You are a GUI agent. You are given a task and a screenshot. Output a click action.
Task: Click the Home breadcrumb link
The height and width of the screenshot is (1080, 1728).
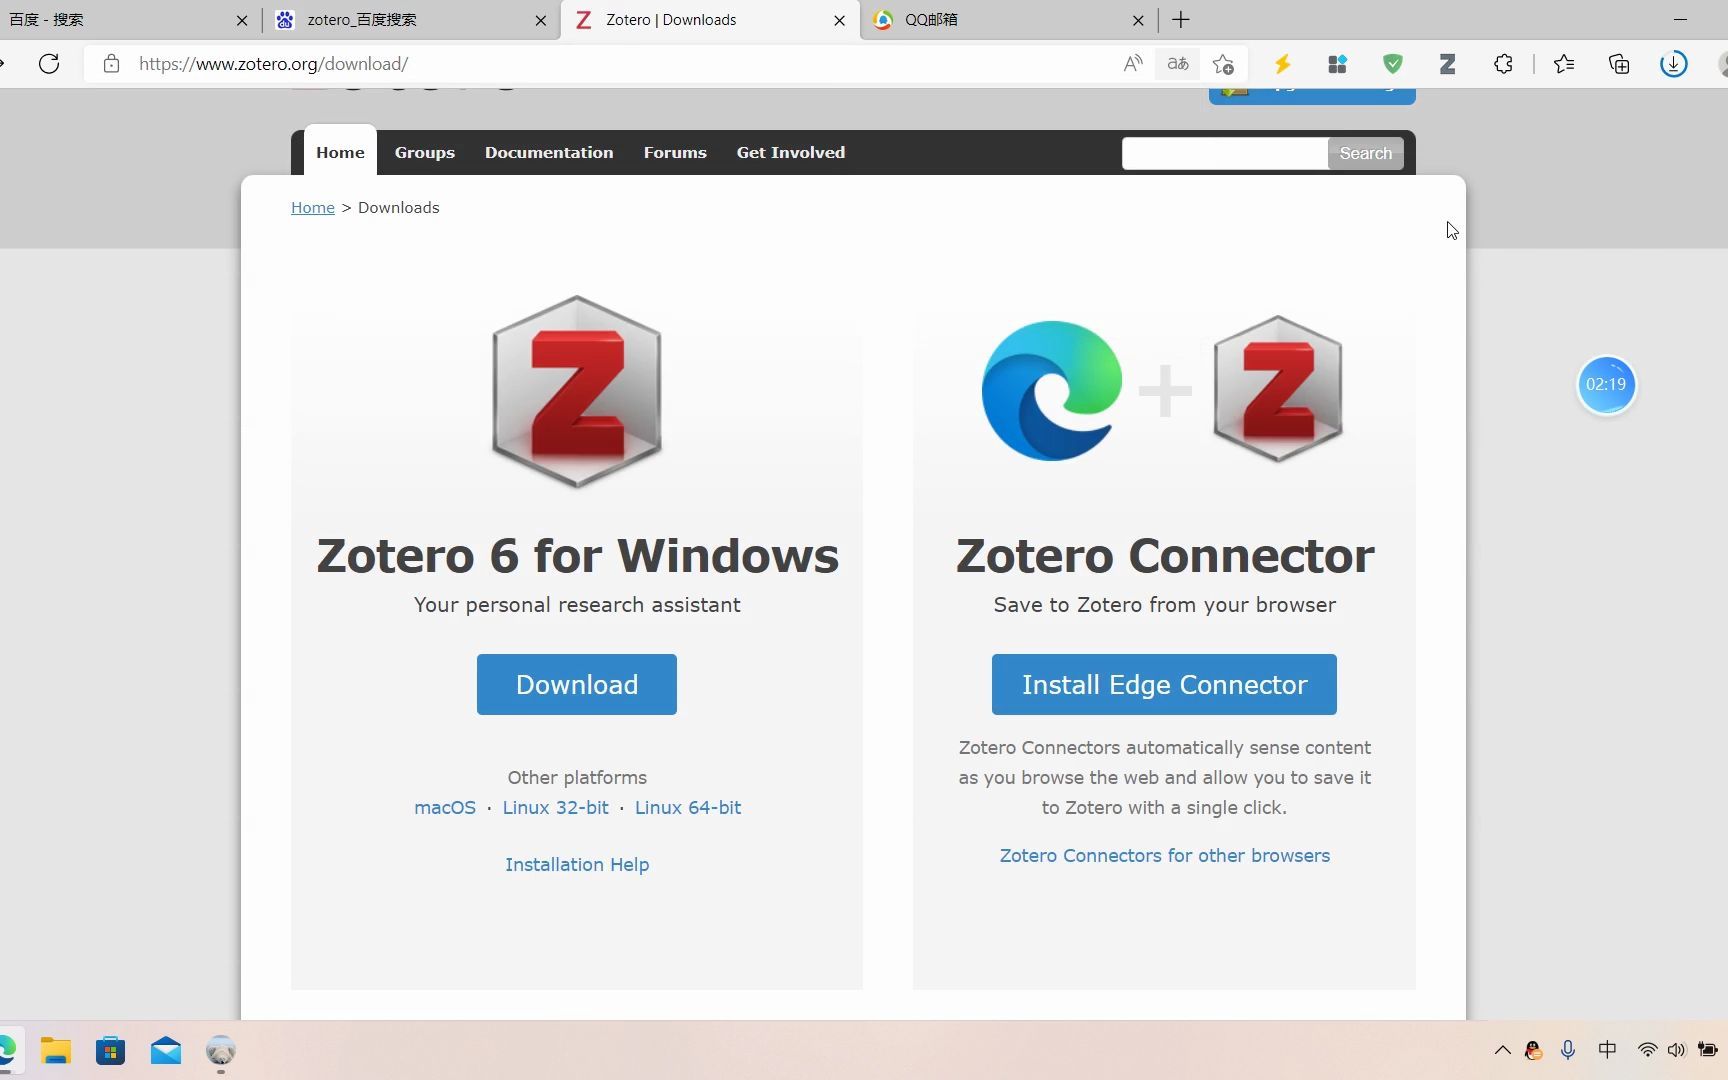click(x=313, y=207)
